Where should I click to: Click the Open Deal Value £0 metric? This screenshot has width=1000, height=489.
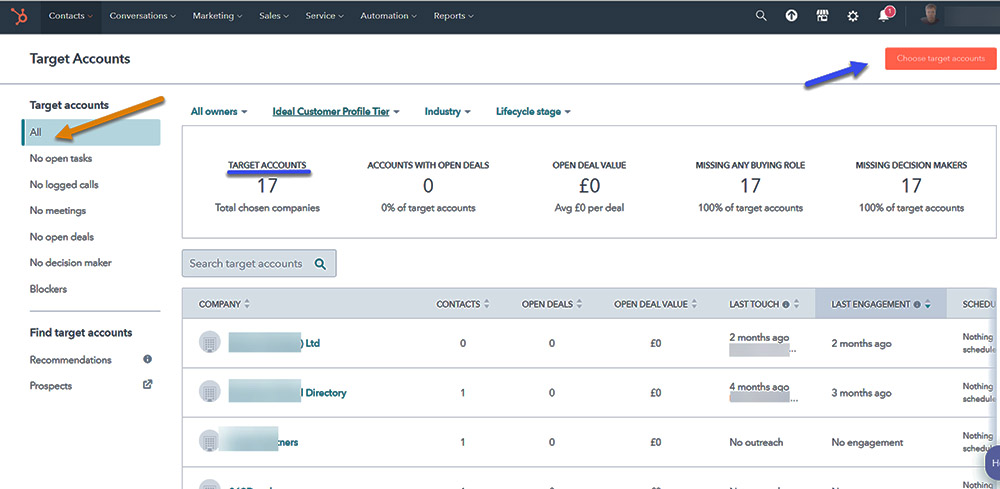coord(589,186)
